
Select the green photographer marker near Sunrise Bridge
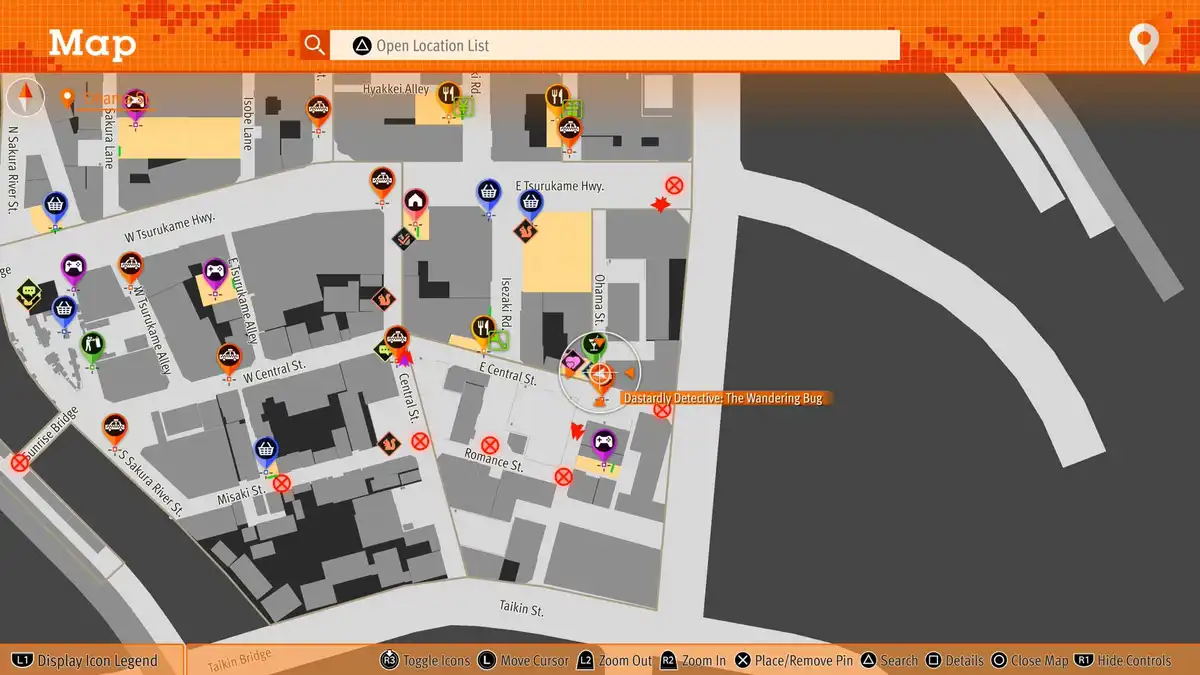coord(92,346)
